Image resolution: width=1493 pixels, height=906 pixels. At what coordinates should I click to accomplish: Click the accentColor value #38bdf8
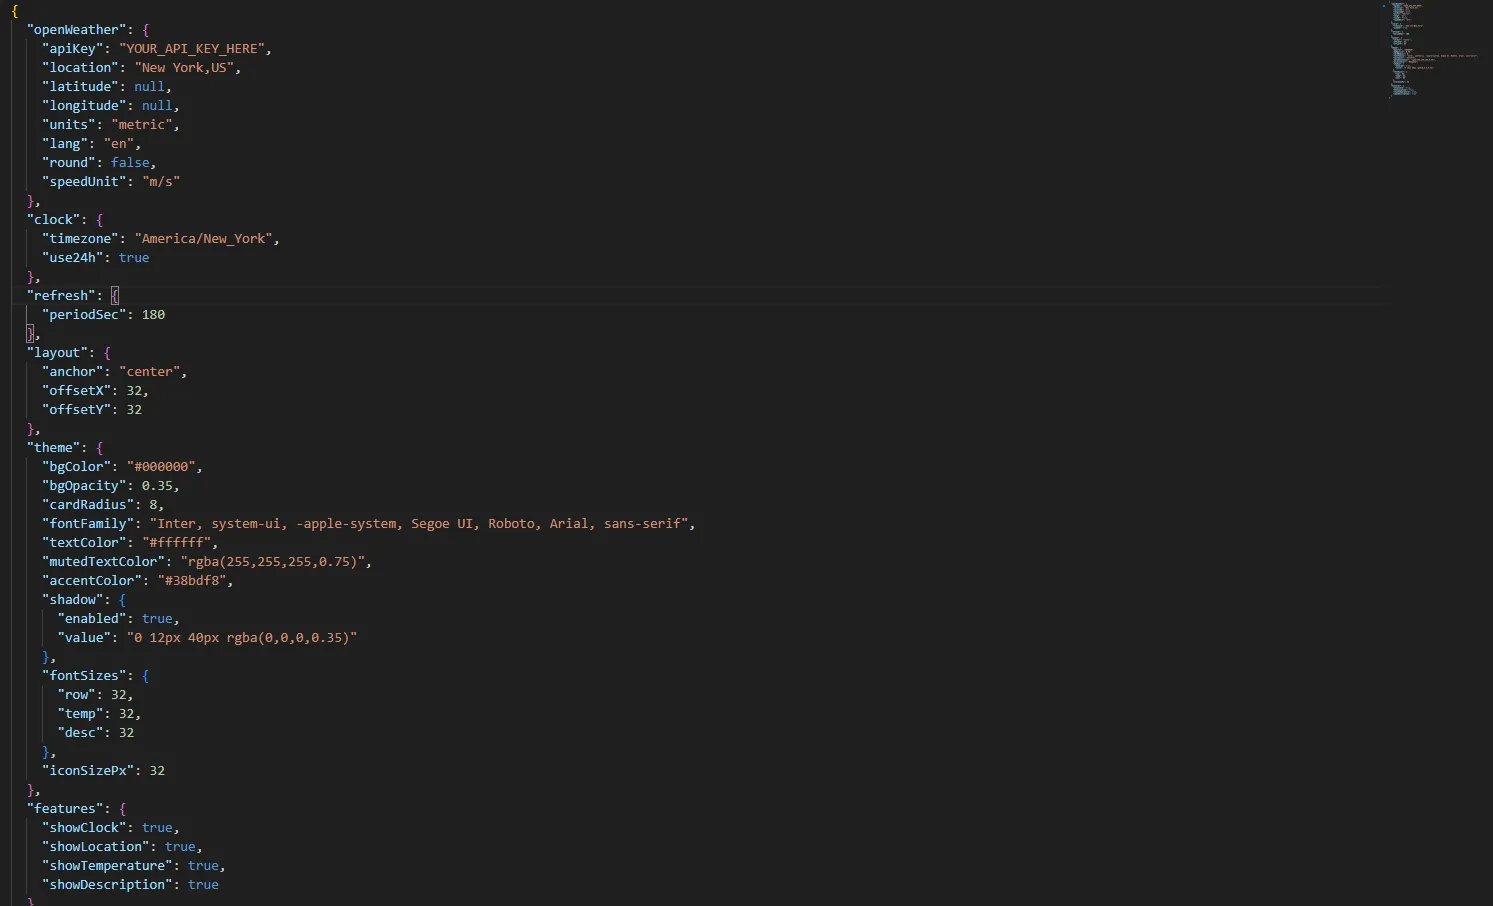(x=192, y=580)
